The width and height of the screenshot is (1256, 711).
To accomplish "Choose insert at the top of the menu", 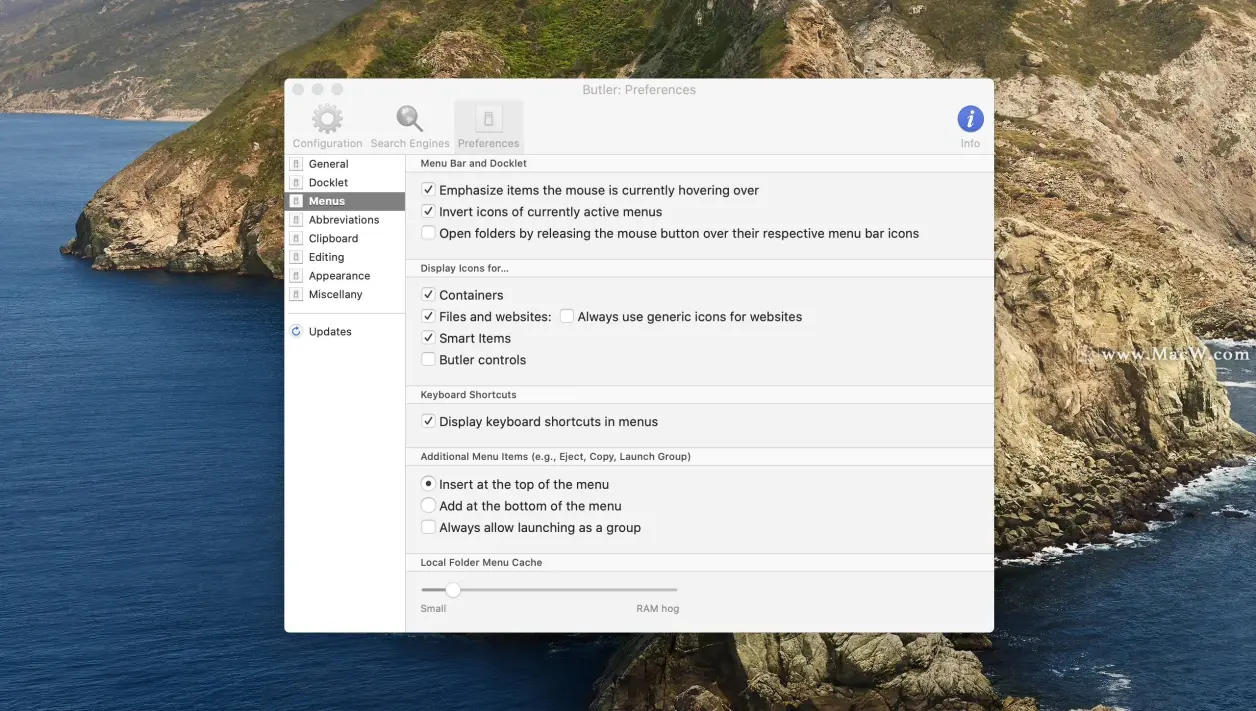I will [428, 483].
